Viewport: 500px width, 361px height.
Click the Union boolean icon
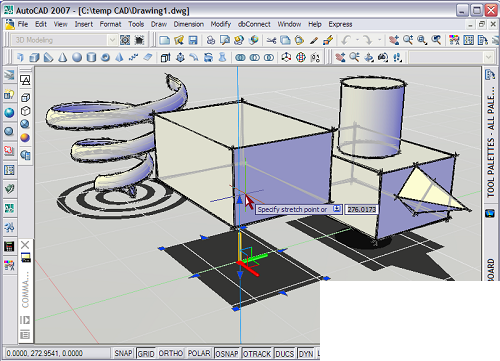[x=240, y=58]
